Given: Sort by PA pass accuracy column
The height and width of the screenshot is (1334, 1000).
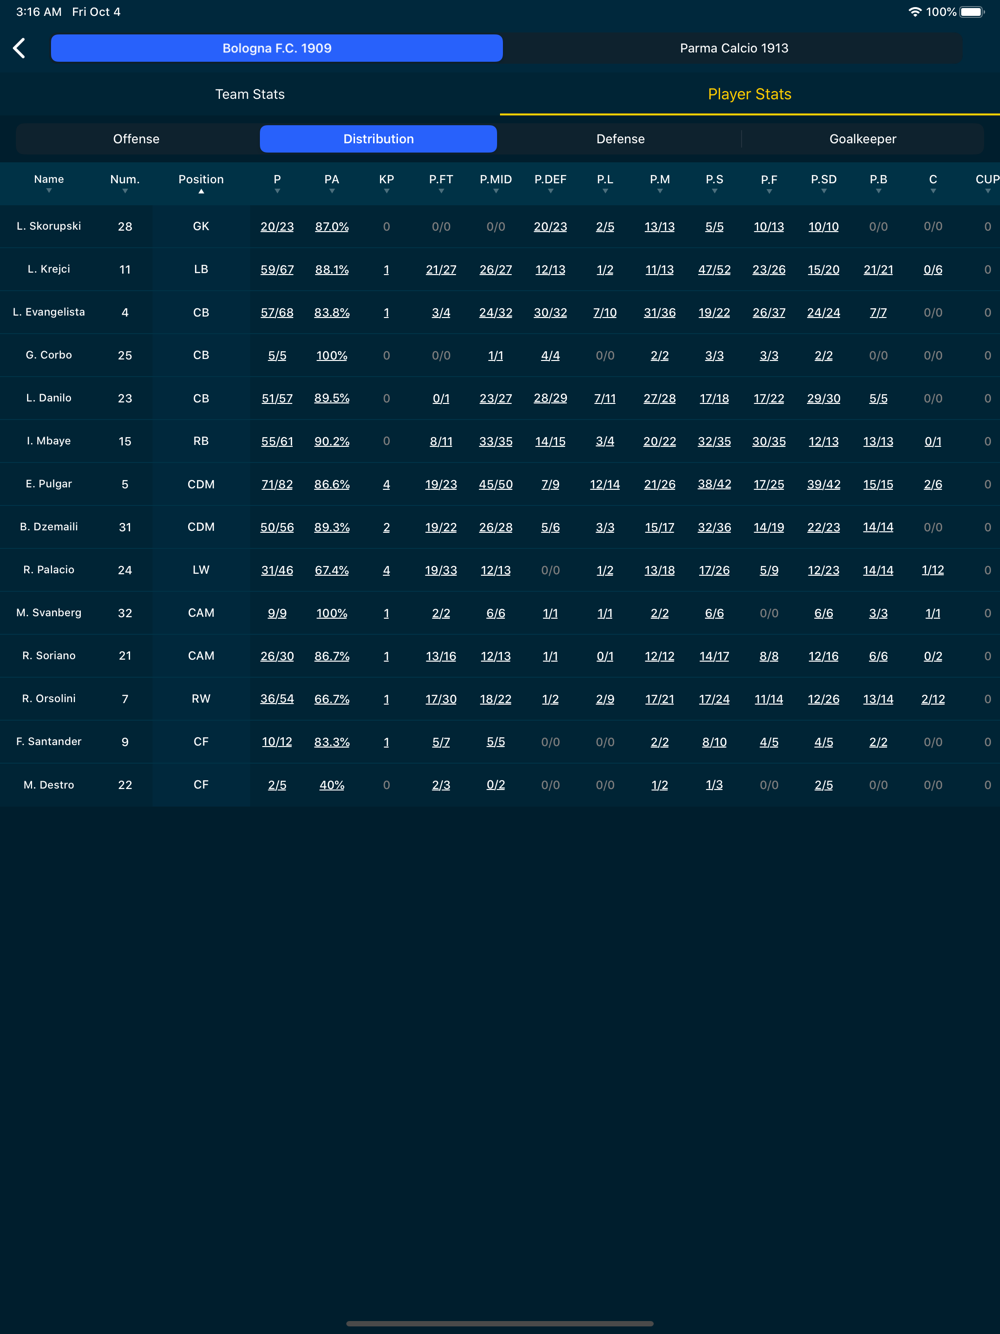Looking at the screenshot, I should (332, 182).
